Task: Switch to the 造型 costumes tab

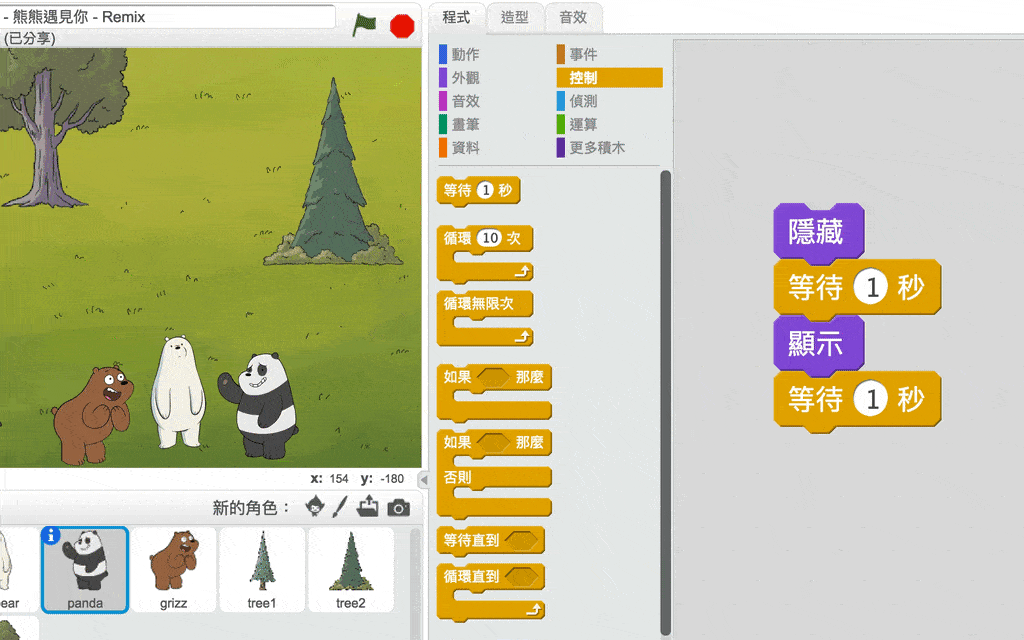Action: tap(514, 18)
